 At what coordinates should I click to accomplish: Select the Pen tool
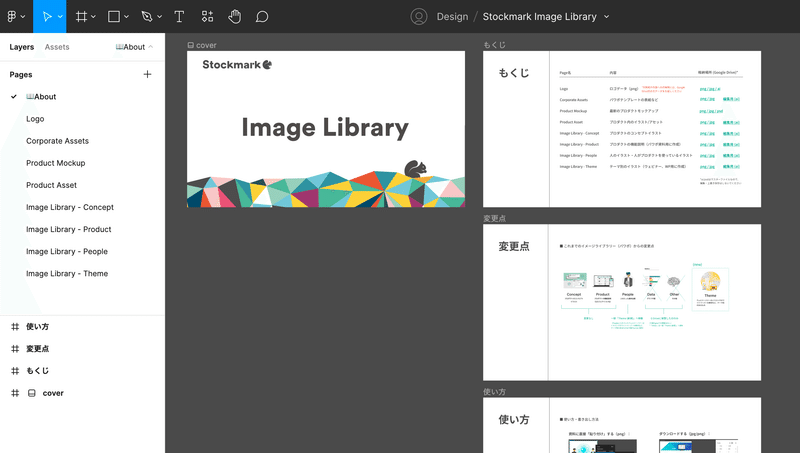[147, 17]
